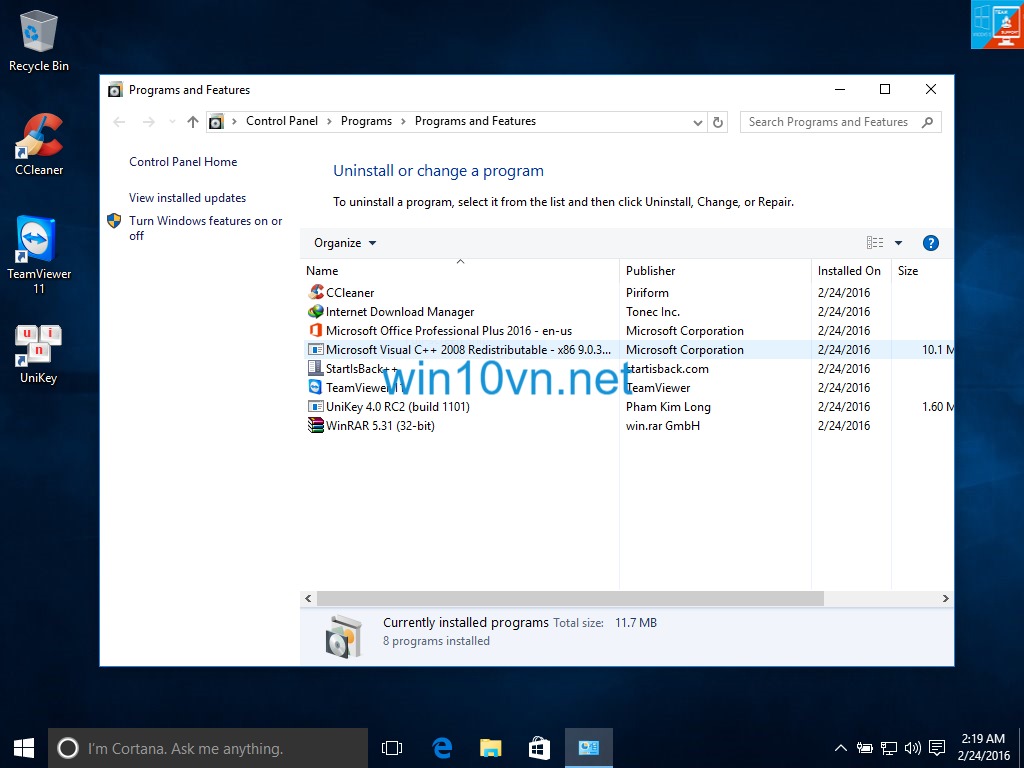Open the Action Center notification icon
The width and height of the screenshot is (1024, 768).
[x=937, y=748]
